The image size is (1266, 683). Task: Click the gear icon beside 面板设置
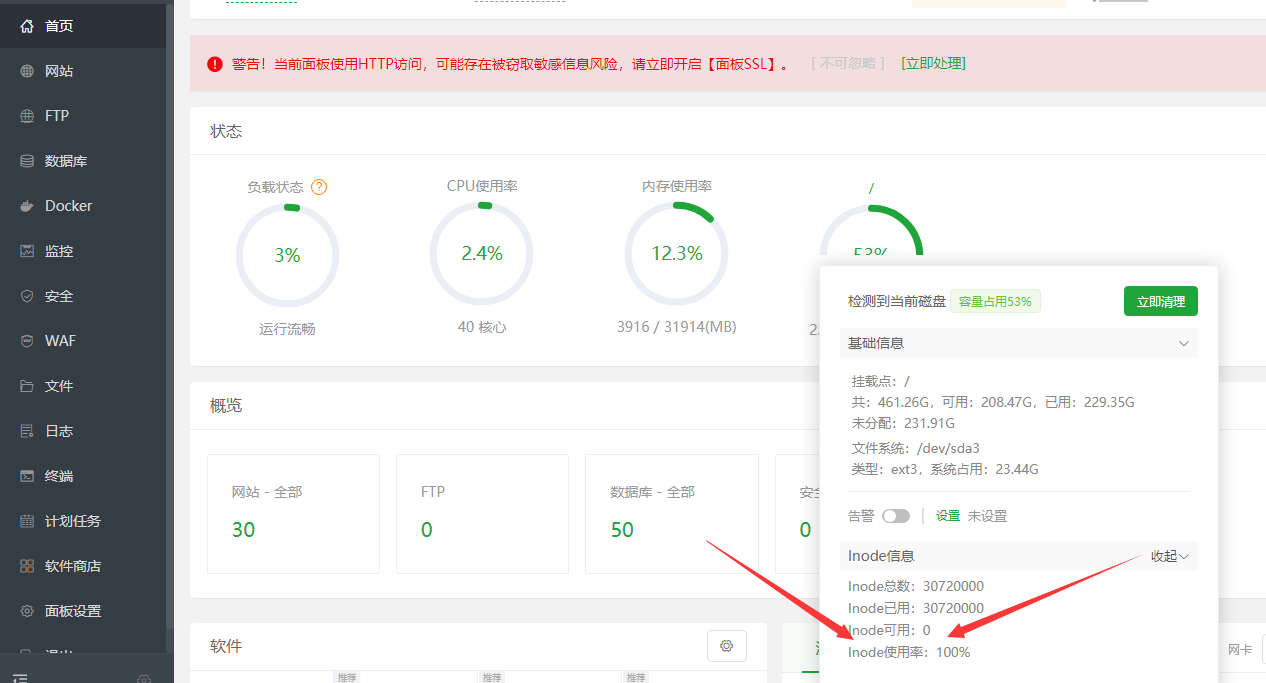tap(27, 611)
